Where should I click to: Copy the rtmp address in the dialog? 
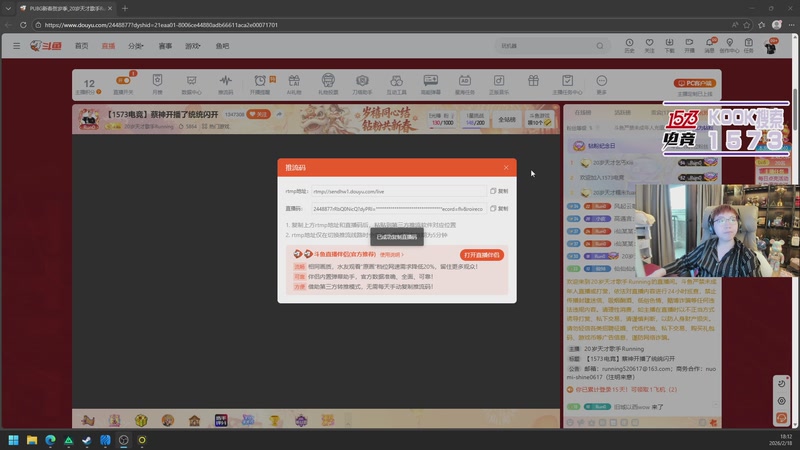(499, 191)
